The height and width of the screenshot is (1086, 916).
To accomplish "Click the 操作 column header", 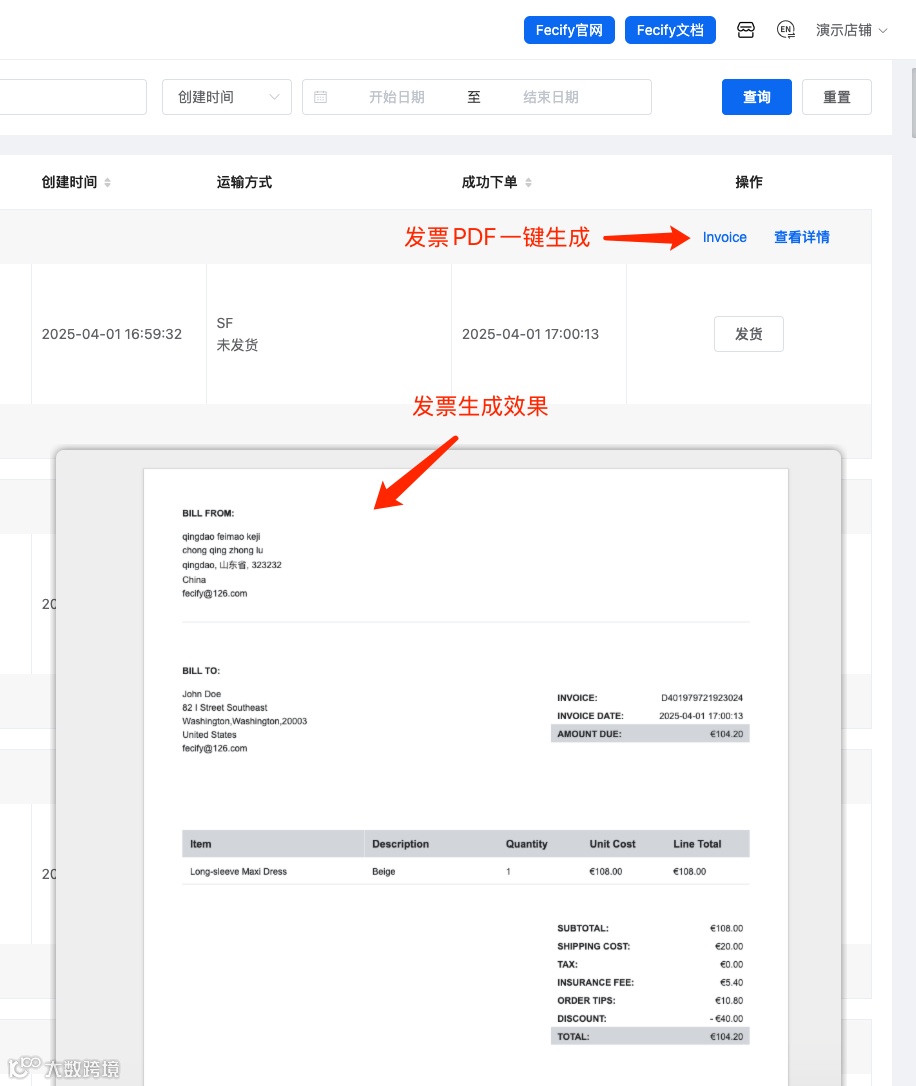I will tap(748, 182).
